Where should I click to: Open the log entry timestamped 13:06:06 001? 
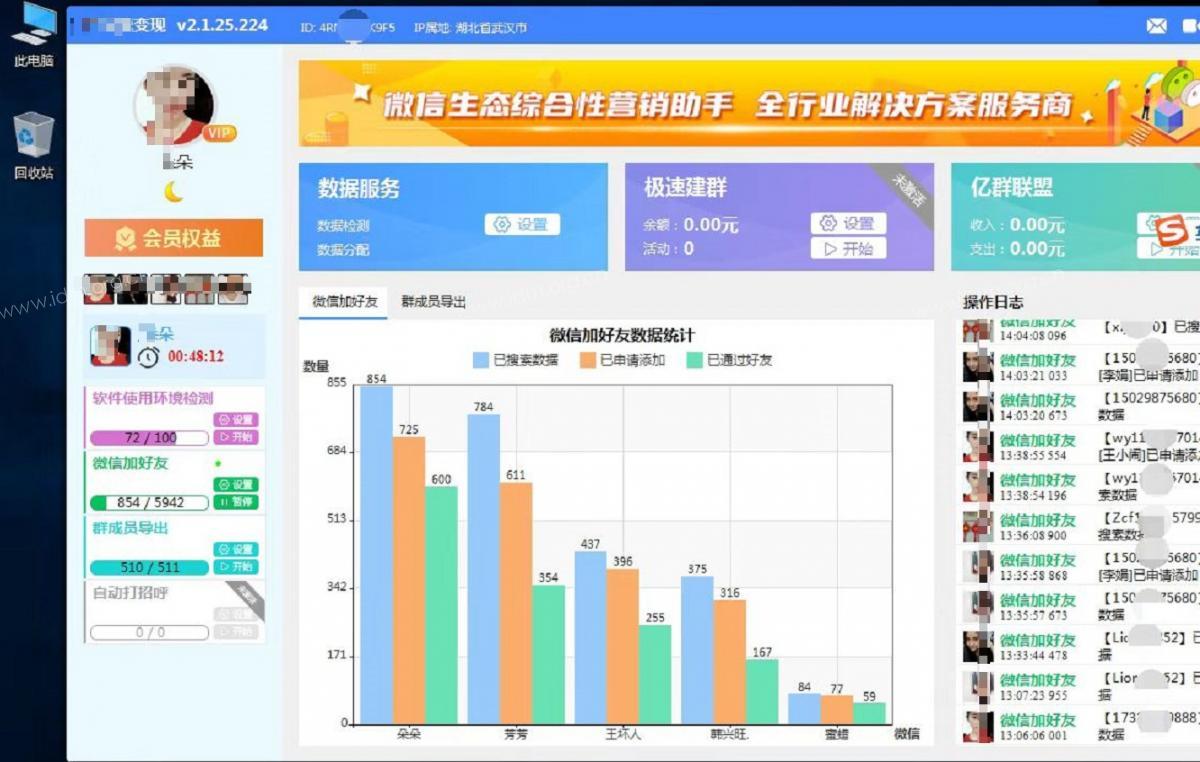click(x=1080, y=727)
